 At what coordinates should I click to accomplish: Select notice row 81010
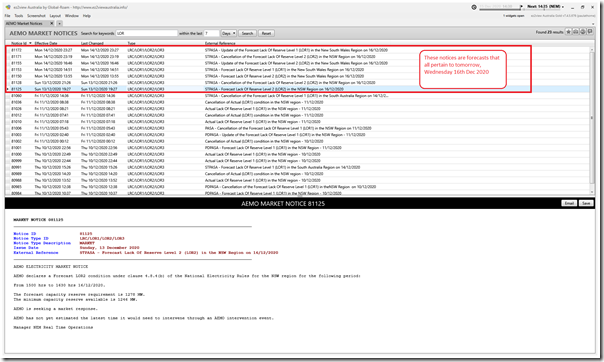(297, 122)
